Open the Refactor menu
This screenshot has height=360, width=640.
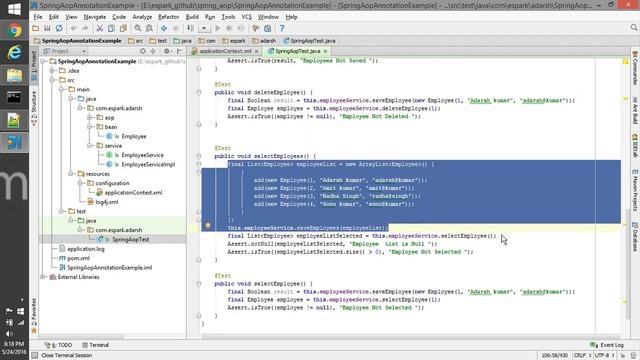point(169,17)
